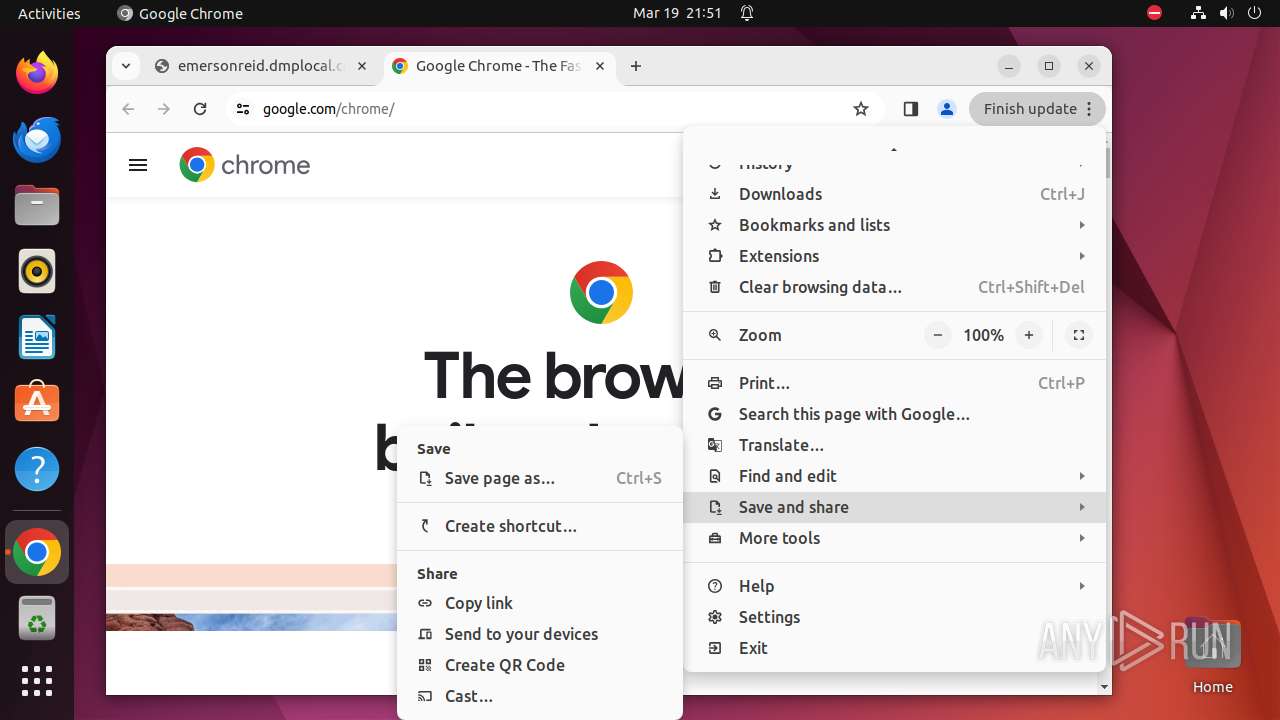Launch LibreOffice Writer from the dock
Screen dimensions: 1280x720
click(37, 337)
